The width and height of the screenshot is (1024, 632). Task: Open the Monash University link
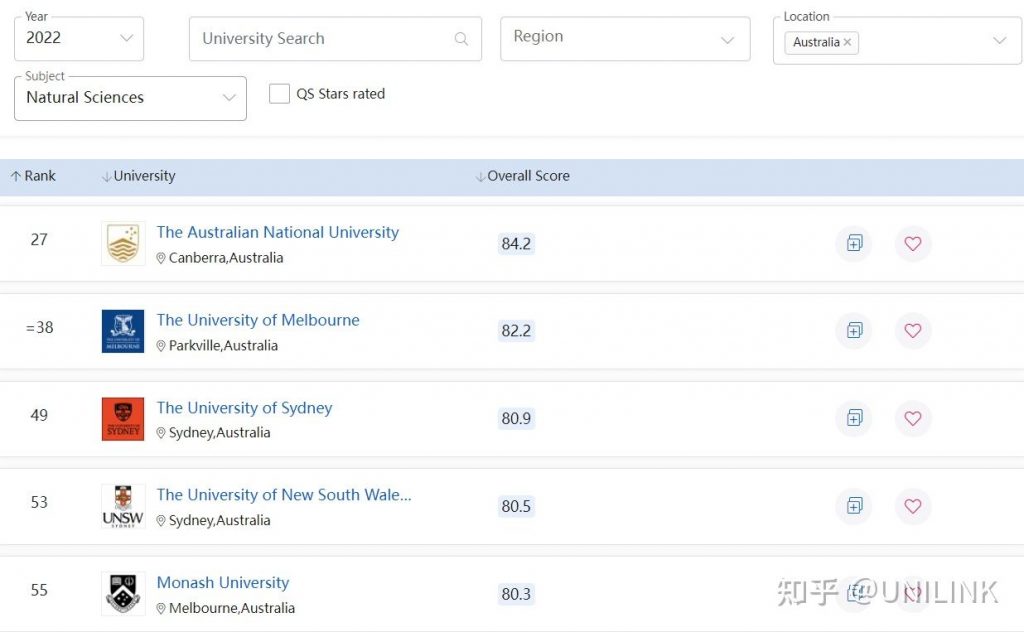[223, 583]
